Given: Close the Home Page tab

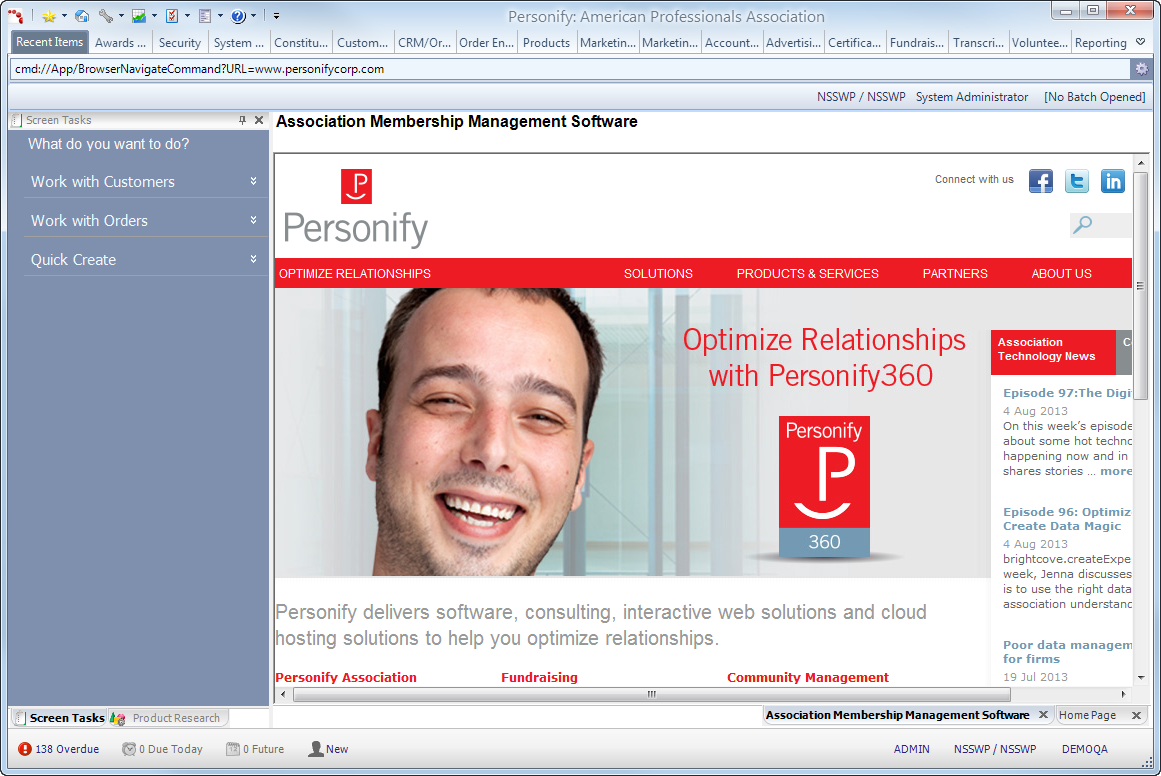Looking at the screenshot, I should pos(1137,715).
